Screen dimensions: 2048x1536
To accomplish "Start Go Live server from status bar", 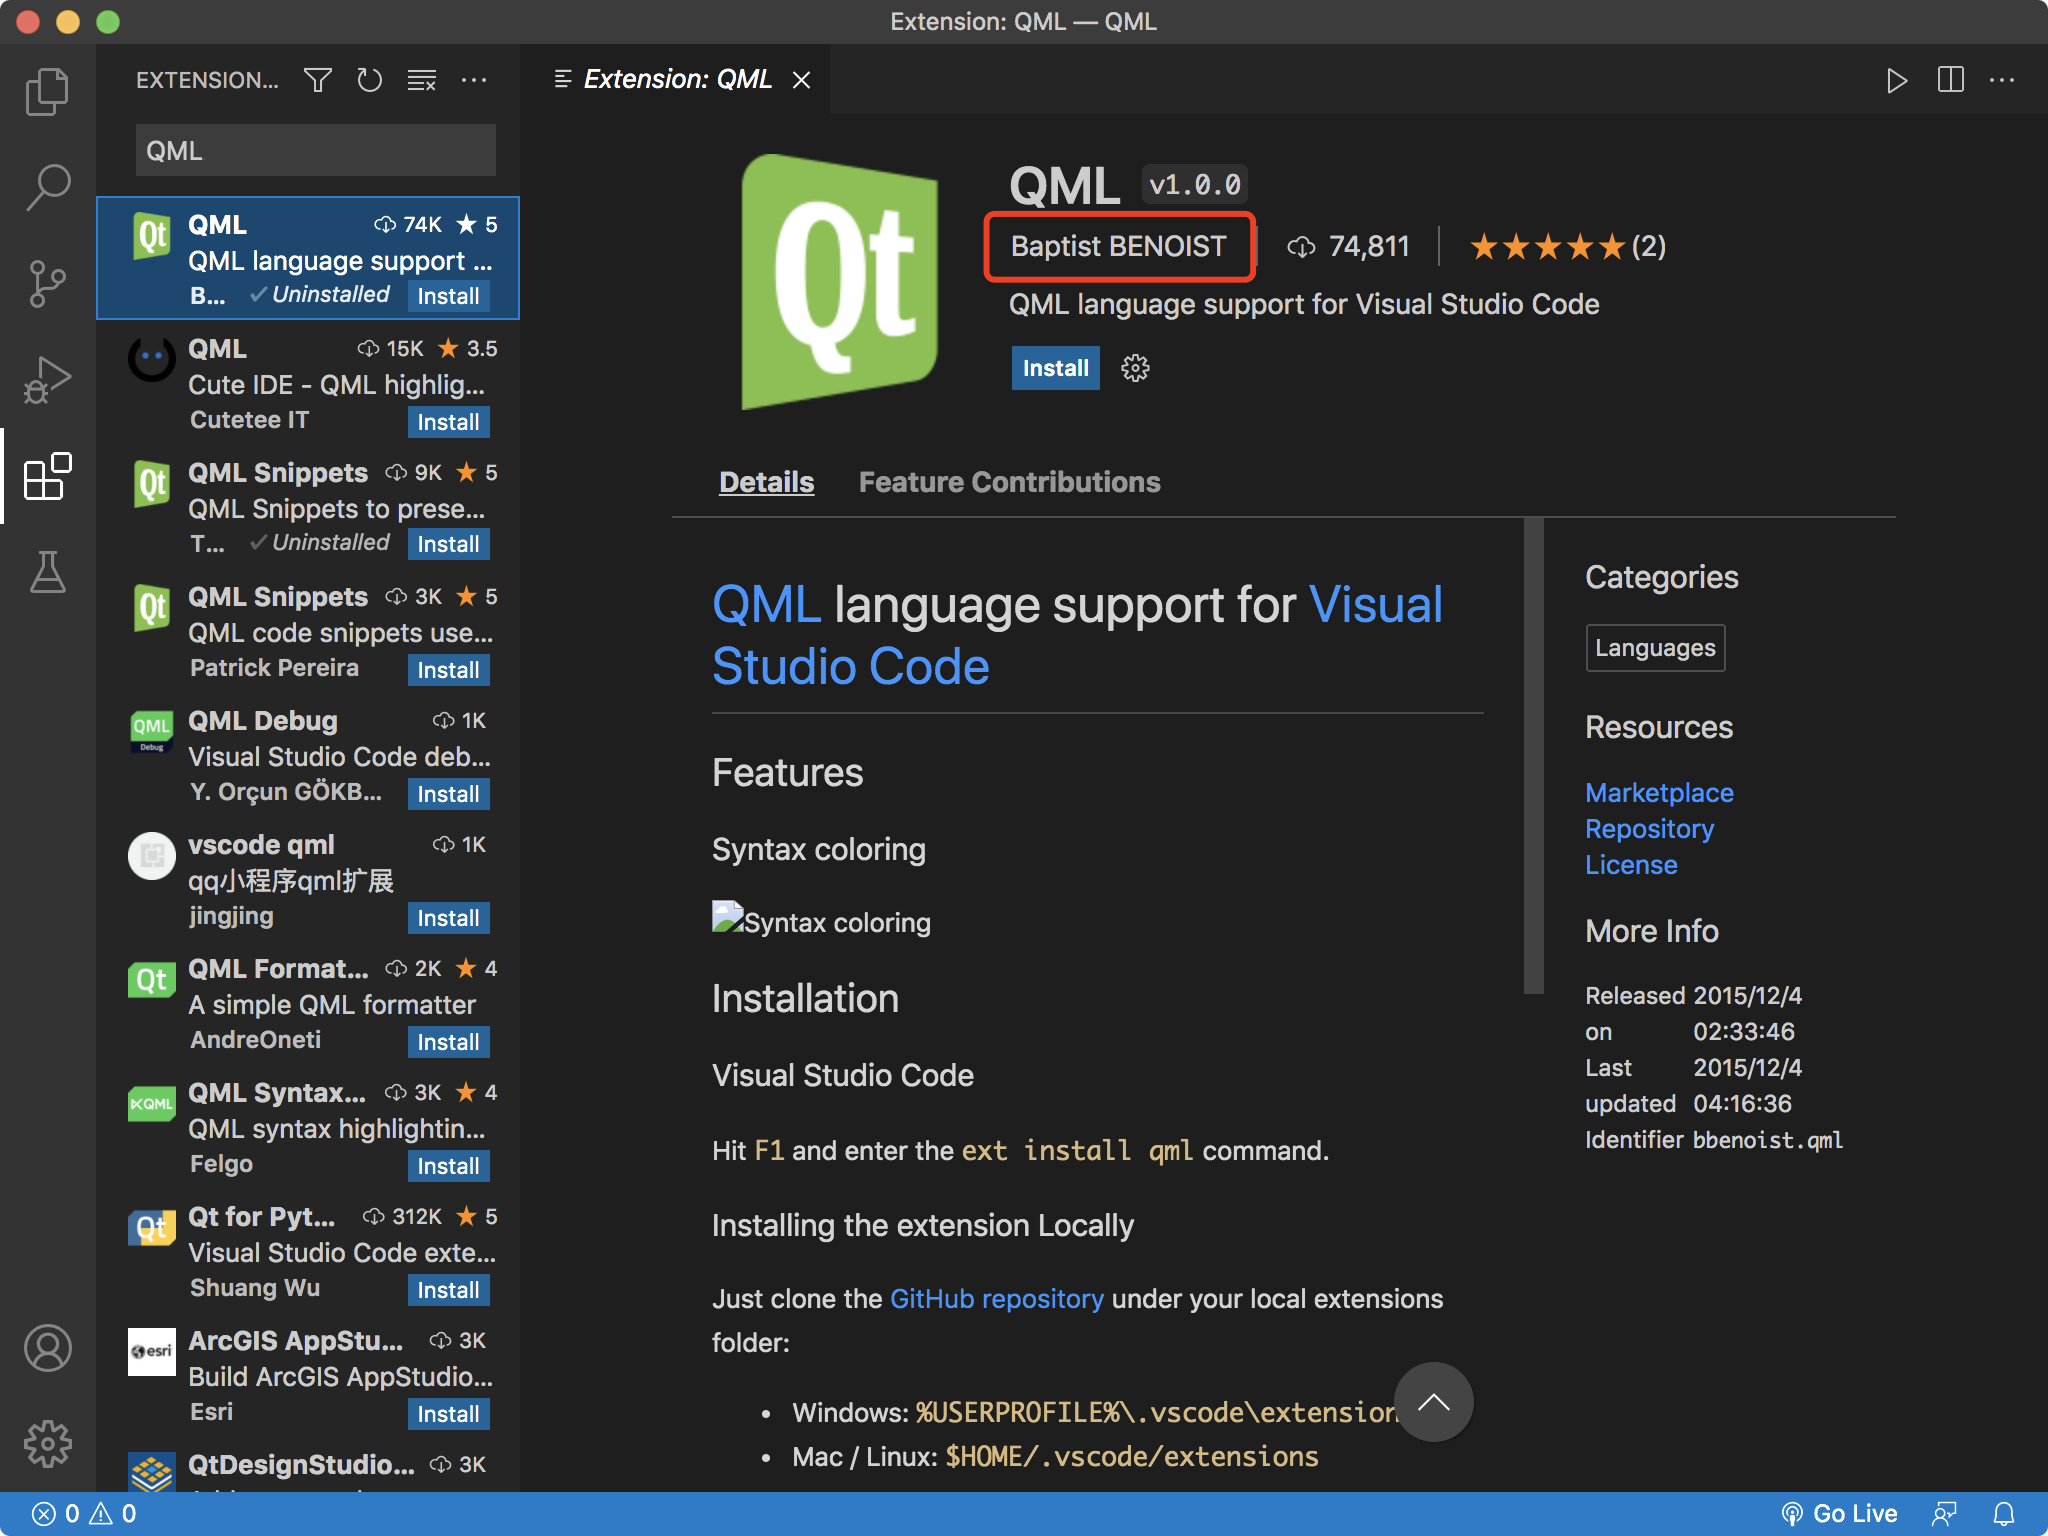I will coord(1840,1514).
